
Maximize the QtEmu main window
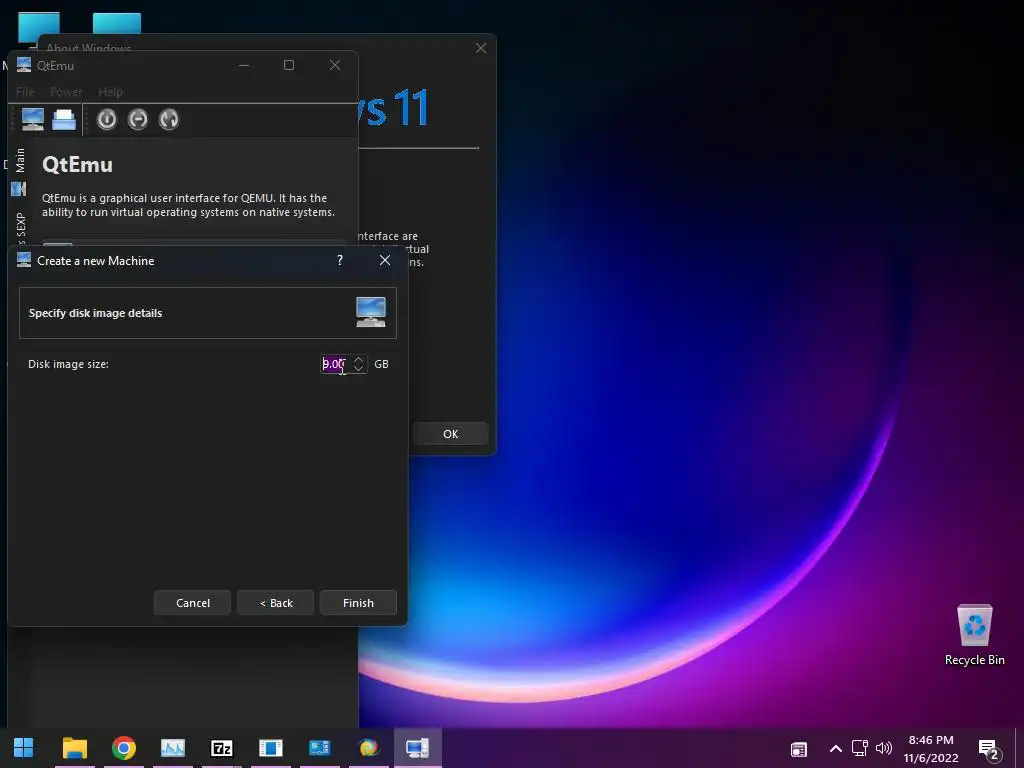(289, 65)
